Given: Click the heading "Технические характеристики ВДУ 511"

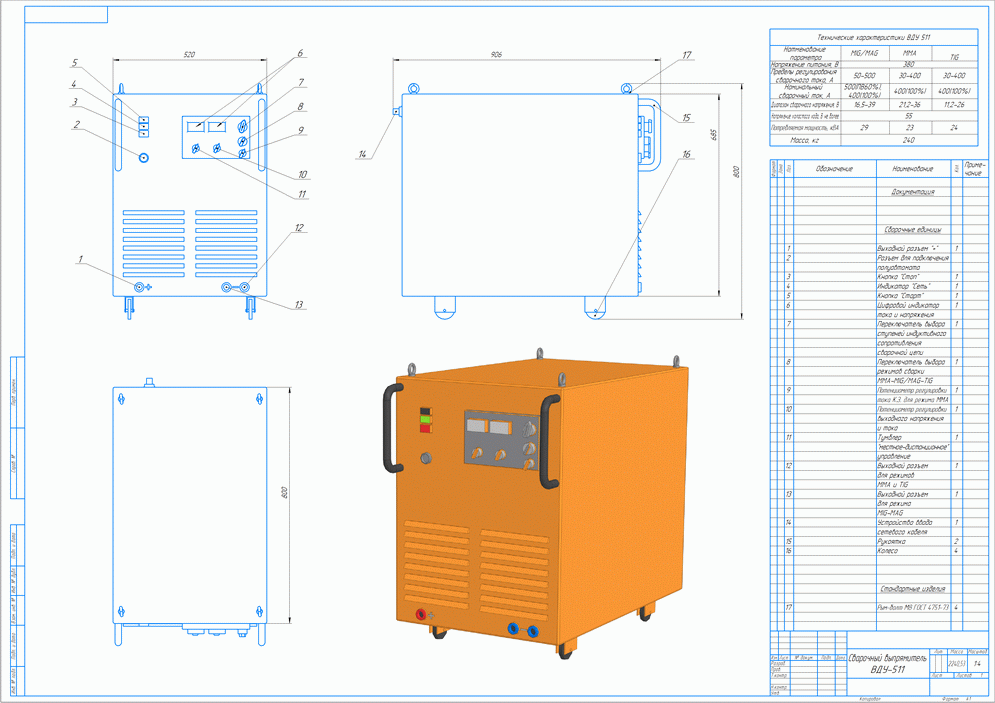Looking at the screenshot, I should point(873,37).
